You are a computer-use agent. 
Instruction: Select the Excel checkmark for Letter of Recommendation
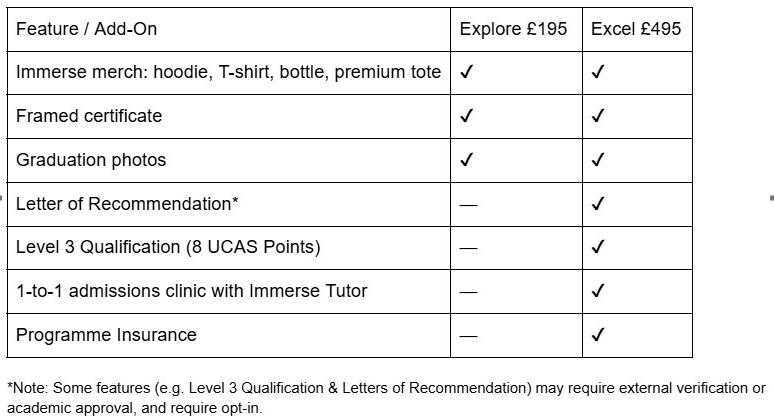[598, 205]
